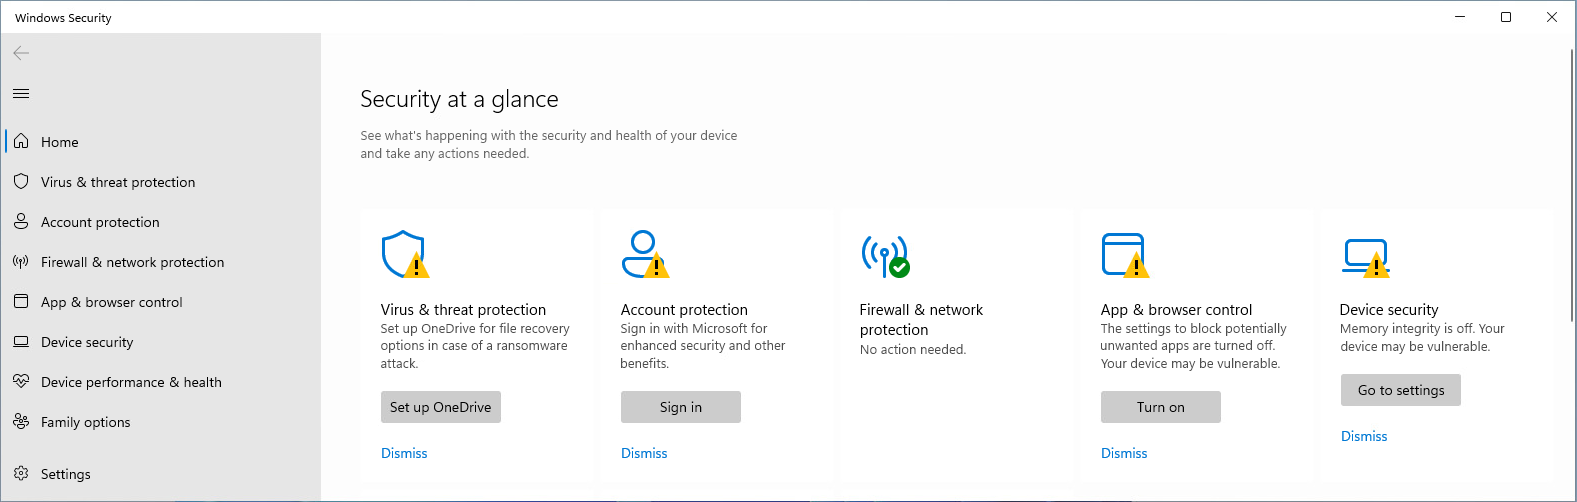
Task: Click the large antenna checkmark icon on Firewall card
Action: pyautogui.click(x=886, y=256)
